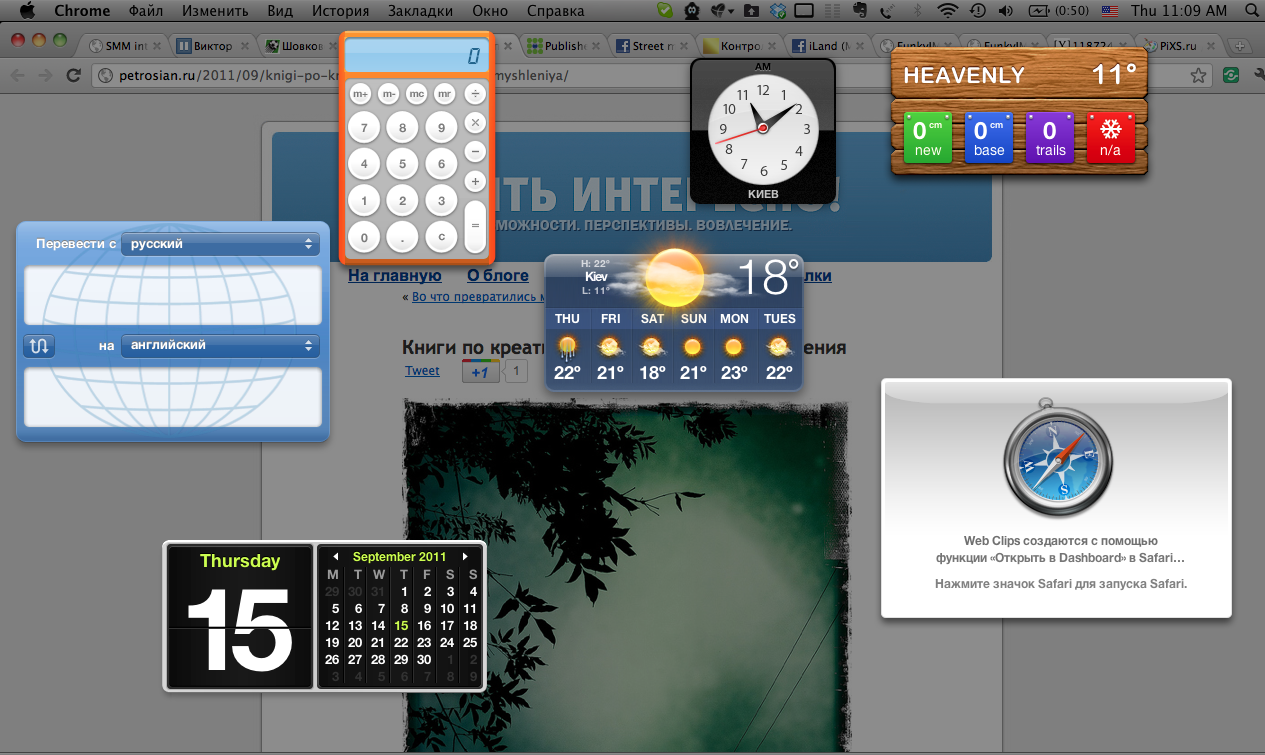Click the Google +1 button
Screen dimensions: 1265x755
pos(480,372)
